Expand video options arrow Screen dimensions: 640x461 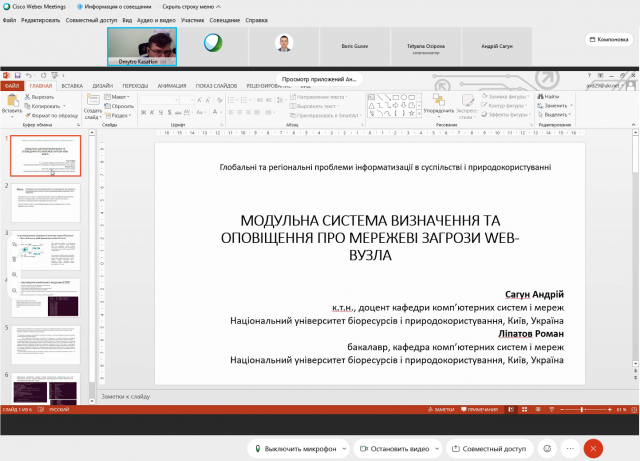coord(436,449)
